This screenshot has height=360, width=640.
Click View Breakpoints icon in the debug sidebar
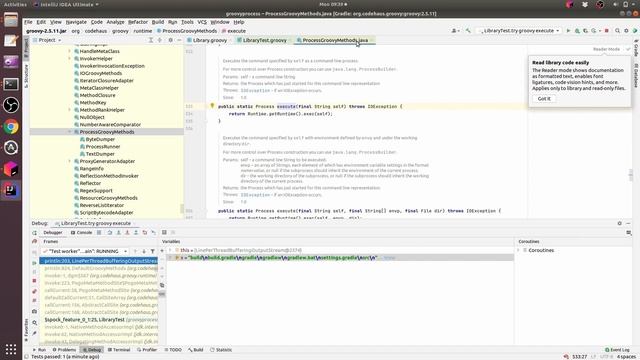coord(34,291)
